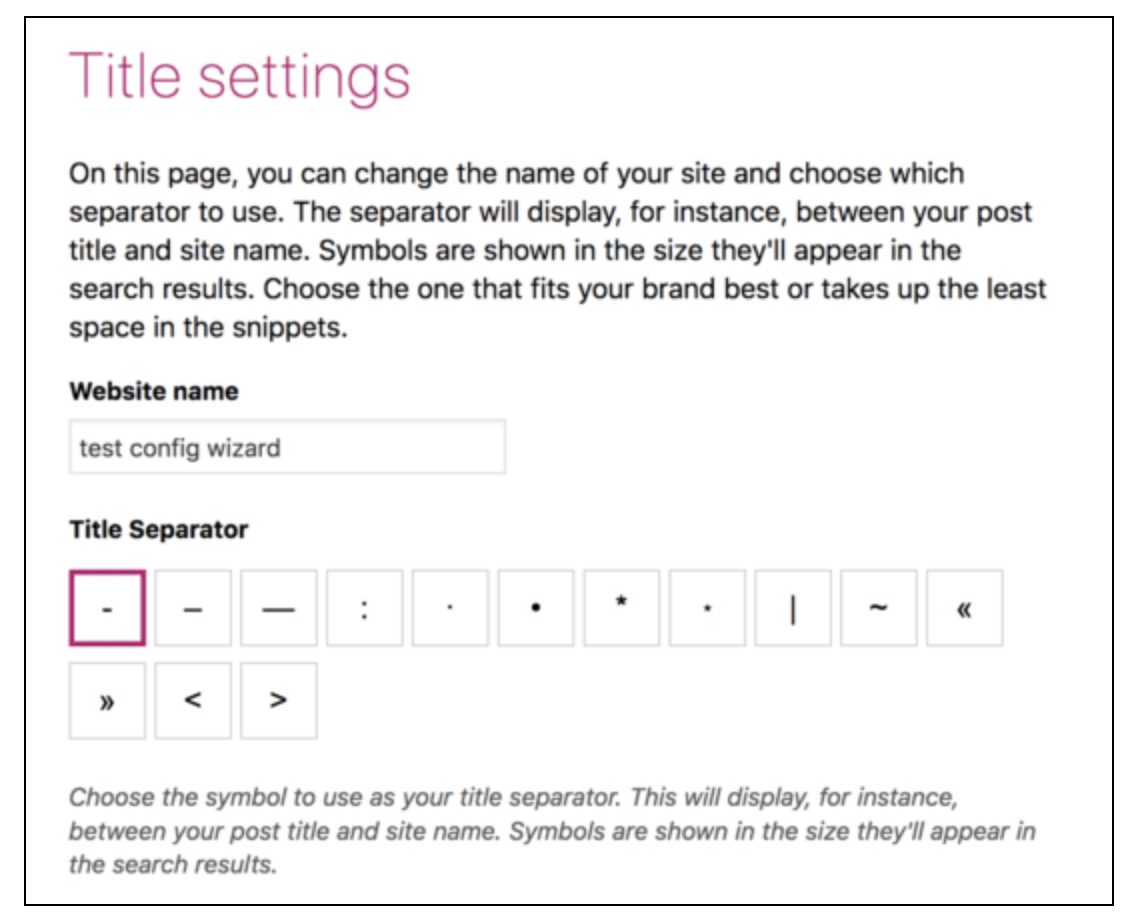Select the left double angle quote separator

tap(965, 607)
